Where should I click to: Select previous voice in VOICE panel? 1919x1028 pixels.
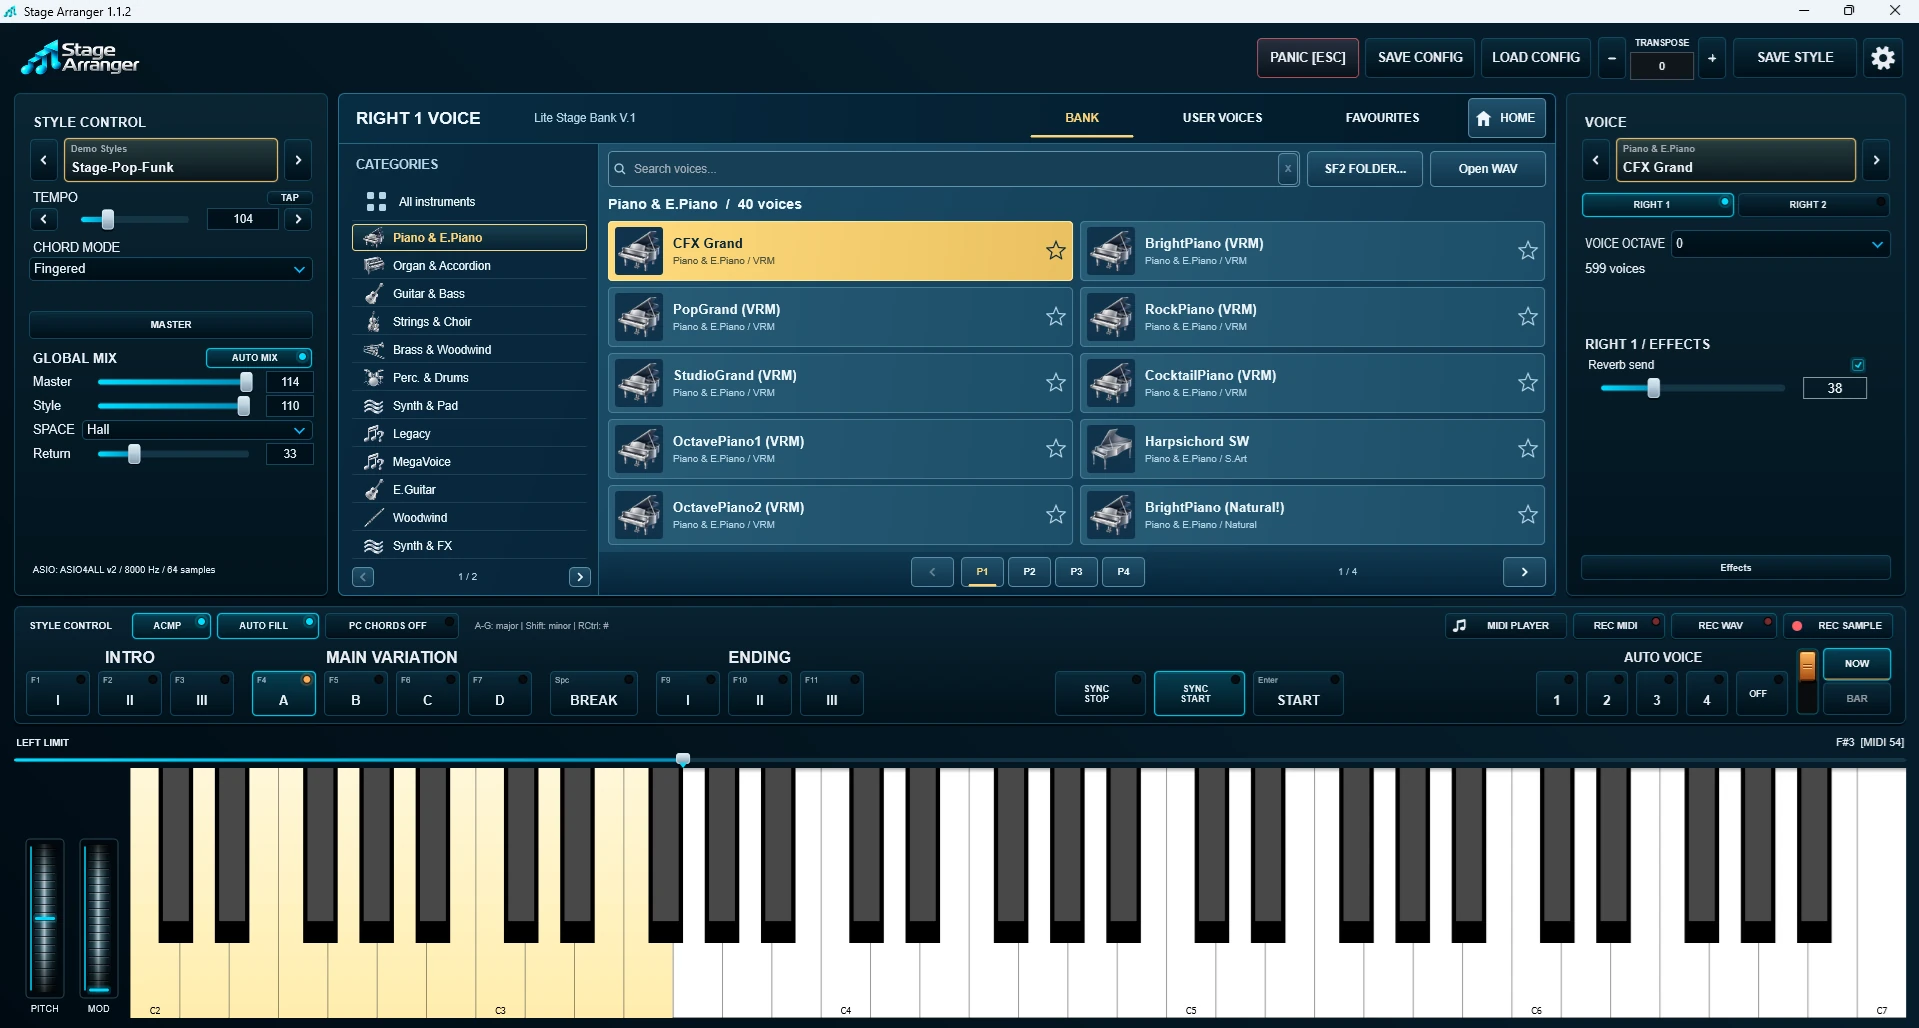point(1596,160)
